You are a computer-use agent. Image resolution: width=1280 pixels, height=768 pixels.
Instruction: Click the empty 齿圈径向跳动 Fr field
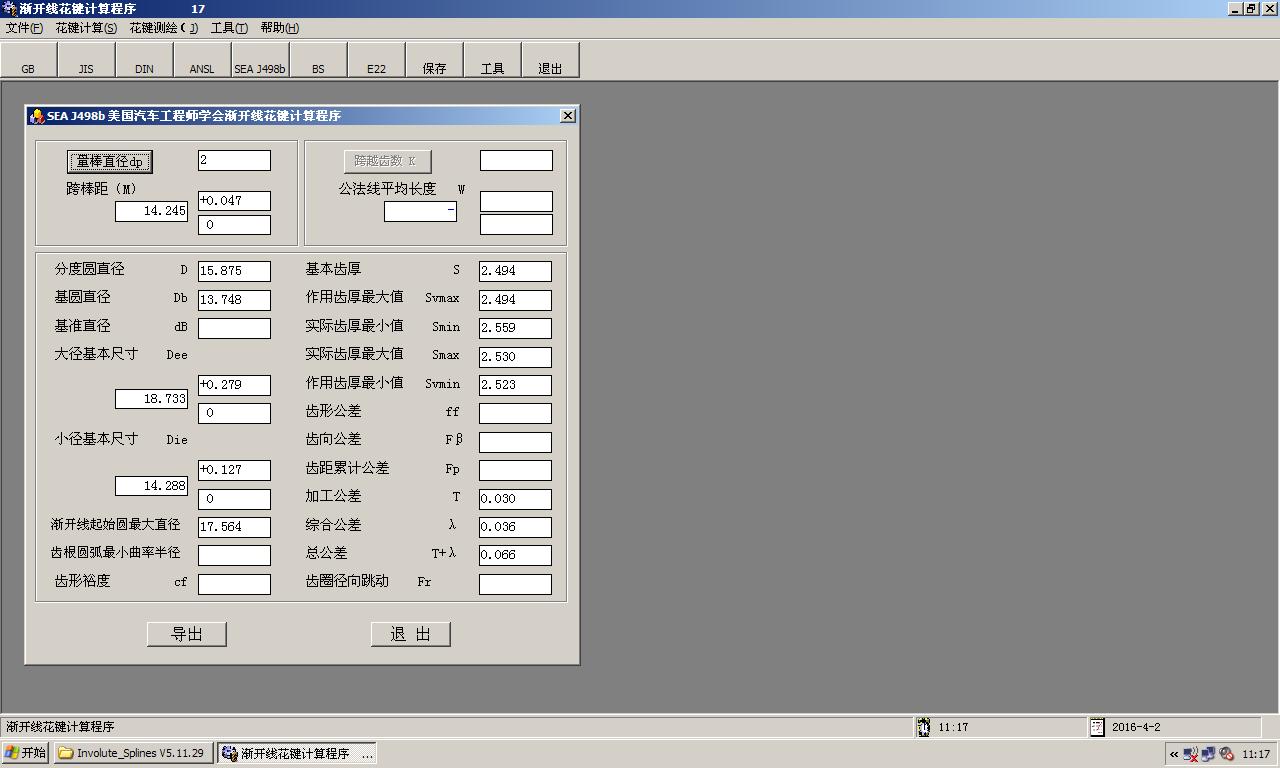point(515,584)
